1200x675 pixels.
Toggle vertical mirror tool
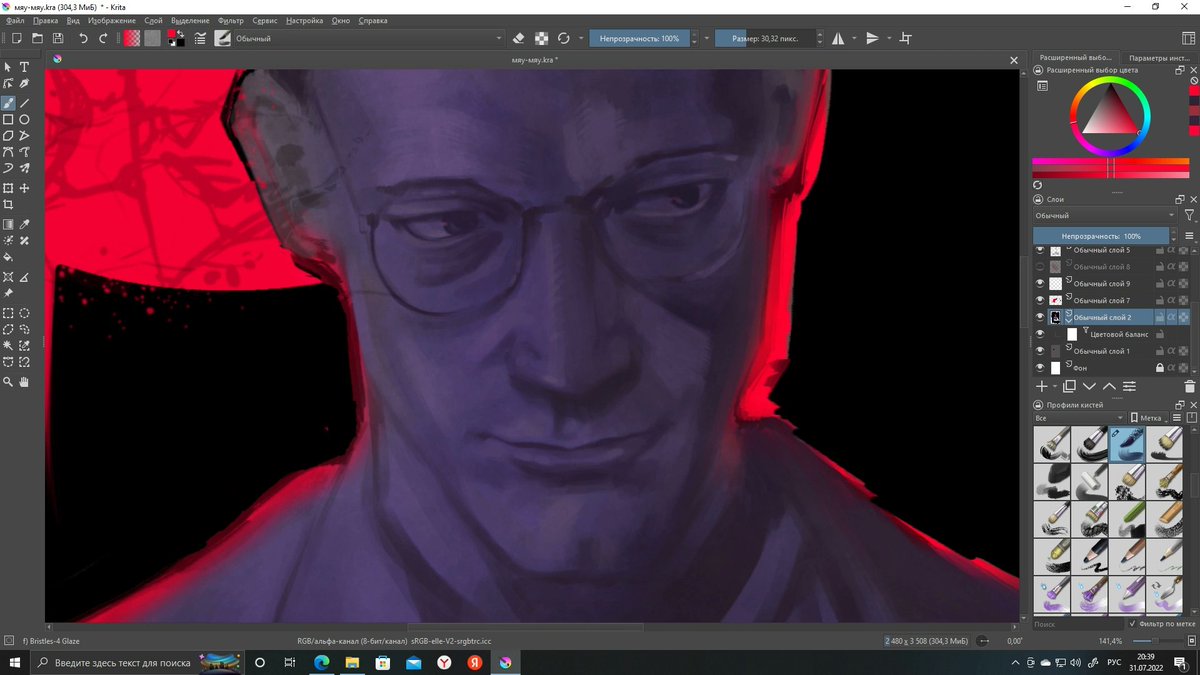point(872,38)
